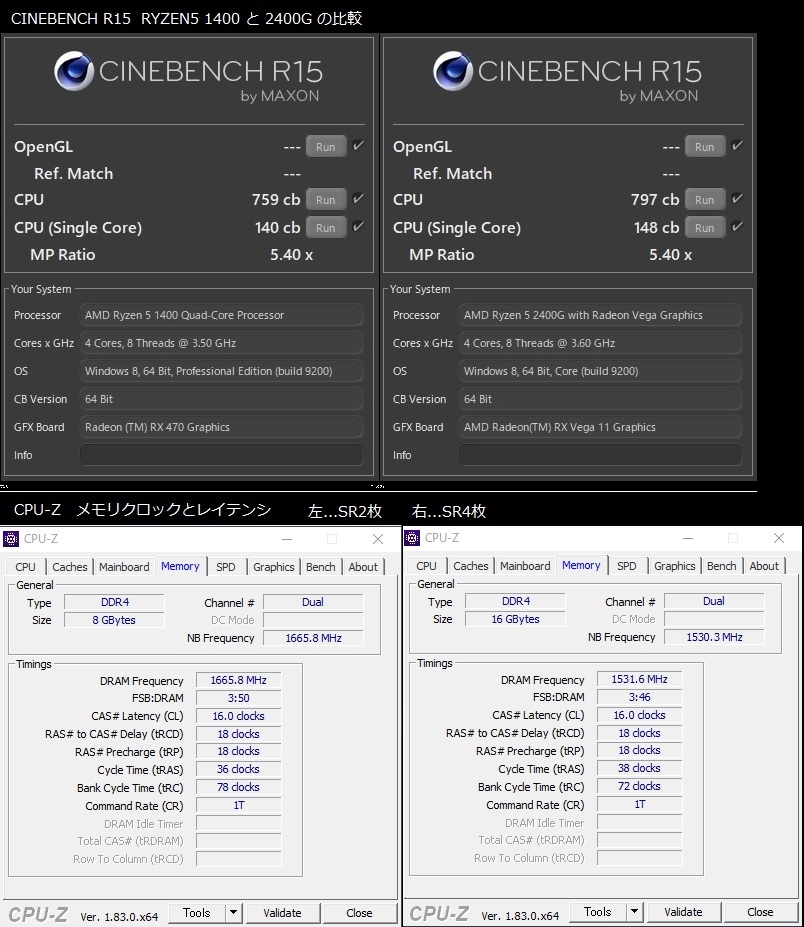Select Size value 8 GBytes
Image resolution: width=804 pixels, height=927 pixels.
[114, 620]
